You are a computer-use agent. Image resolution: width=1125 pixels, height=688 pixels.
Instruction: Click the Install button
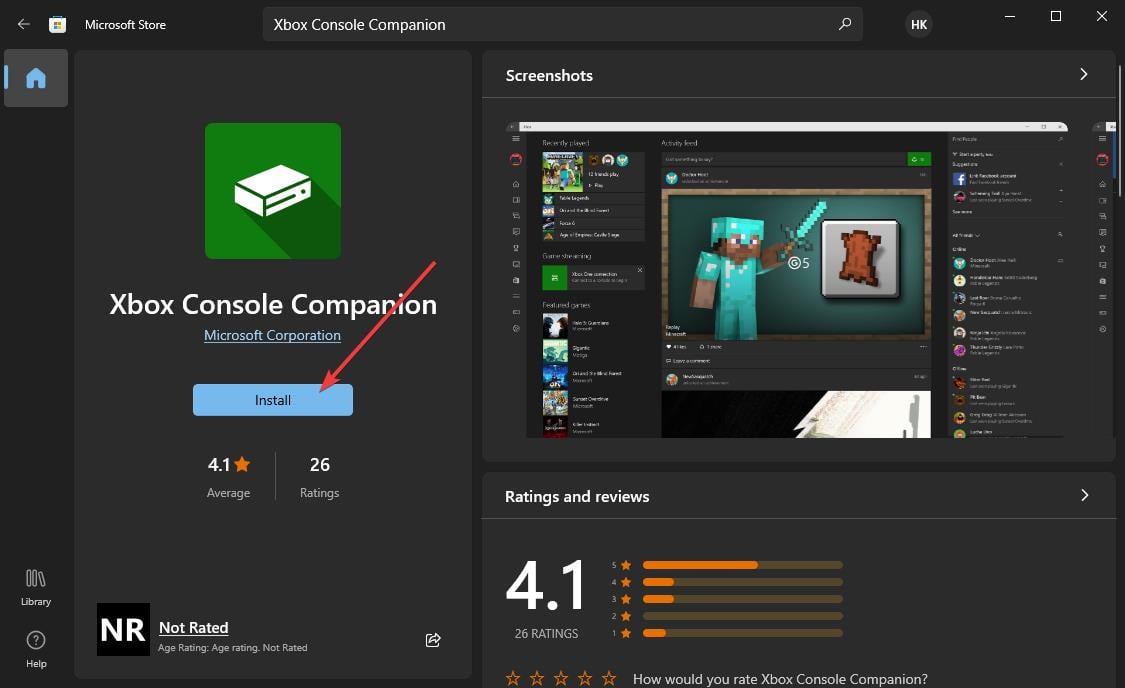pyautogui.click(x=273, y=400)
